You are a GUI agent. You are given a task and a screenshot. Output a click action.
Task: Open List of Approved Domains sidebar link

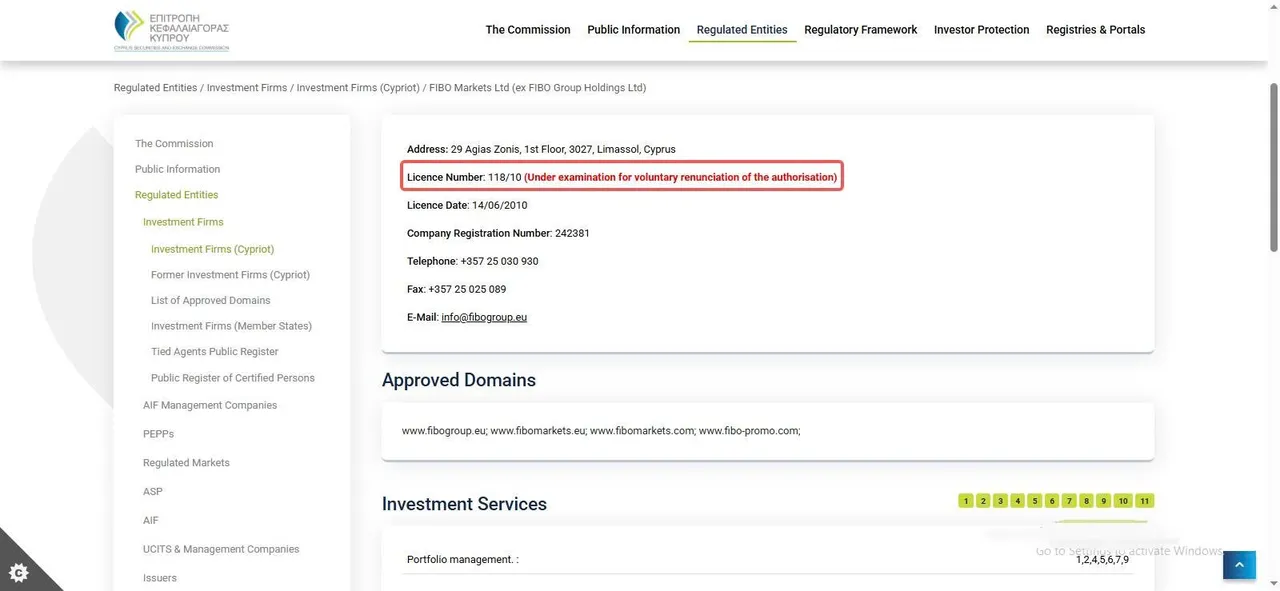pos(211,300)
